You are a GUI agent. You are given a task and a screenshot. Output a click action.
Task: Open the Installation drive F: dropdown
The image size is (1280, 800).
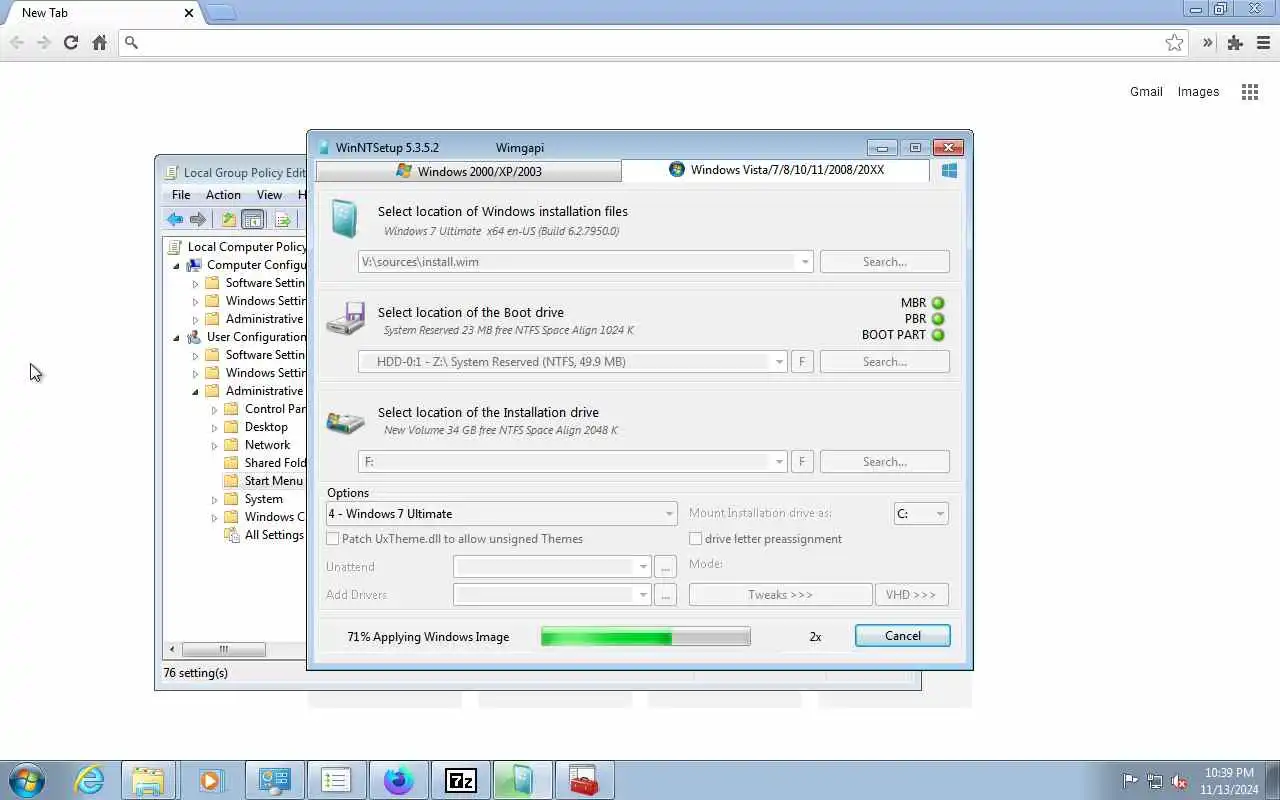[x=779, y=462]
